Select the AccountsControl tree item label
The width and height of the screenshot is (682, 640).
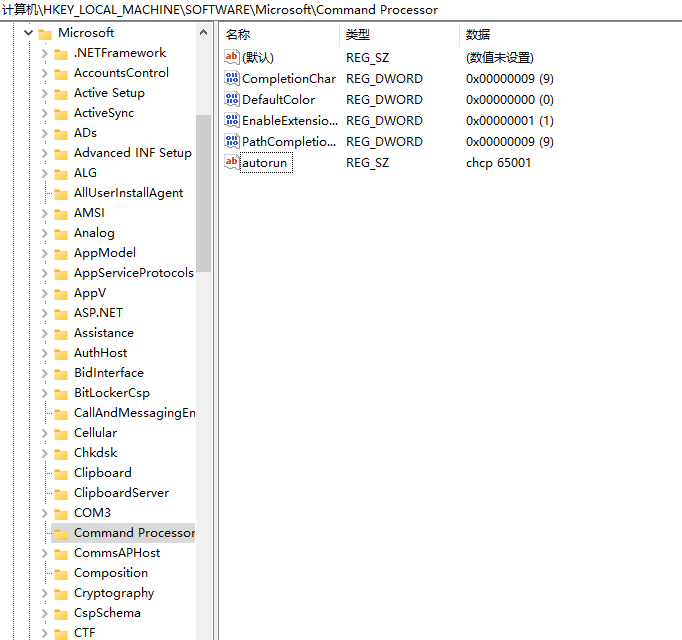pyautogui.click(x=121, y=73)
